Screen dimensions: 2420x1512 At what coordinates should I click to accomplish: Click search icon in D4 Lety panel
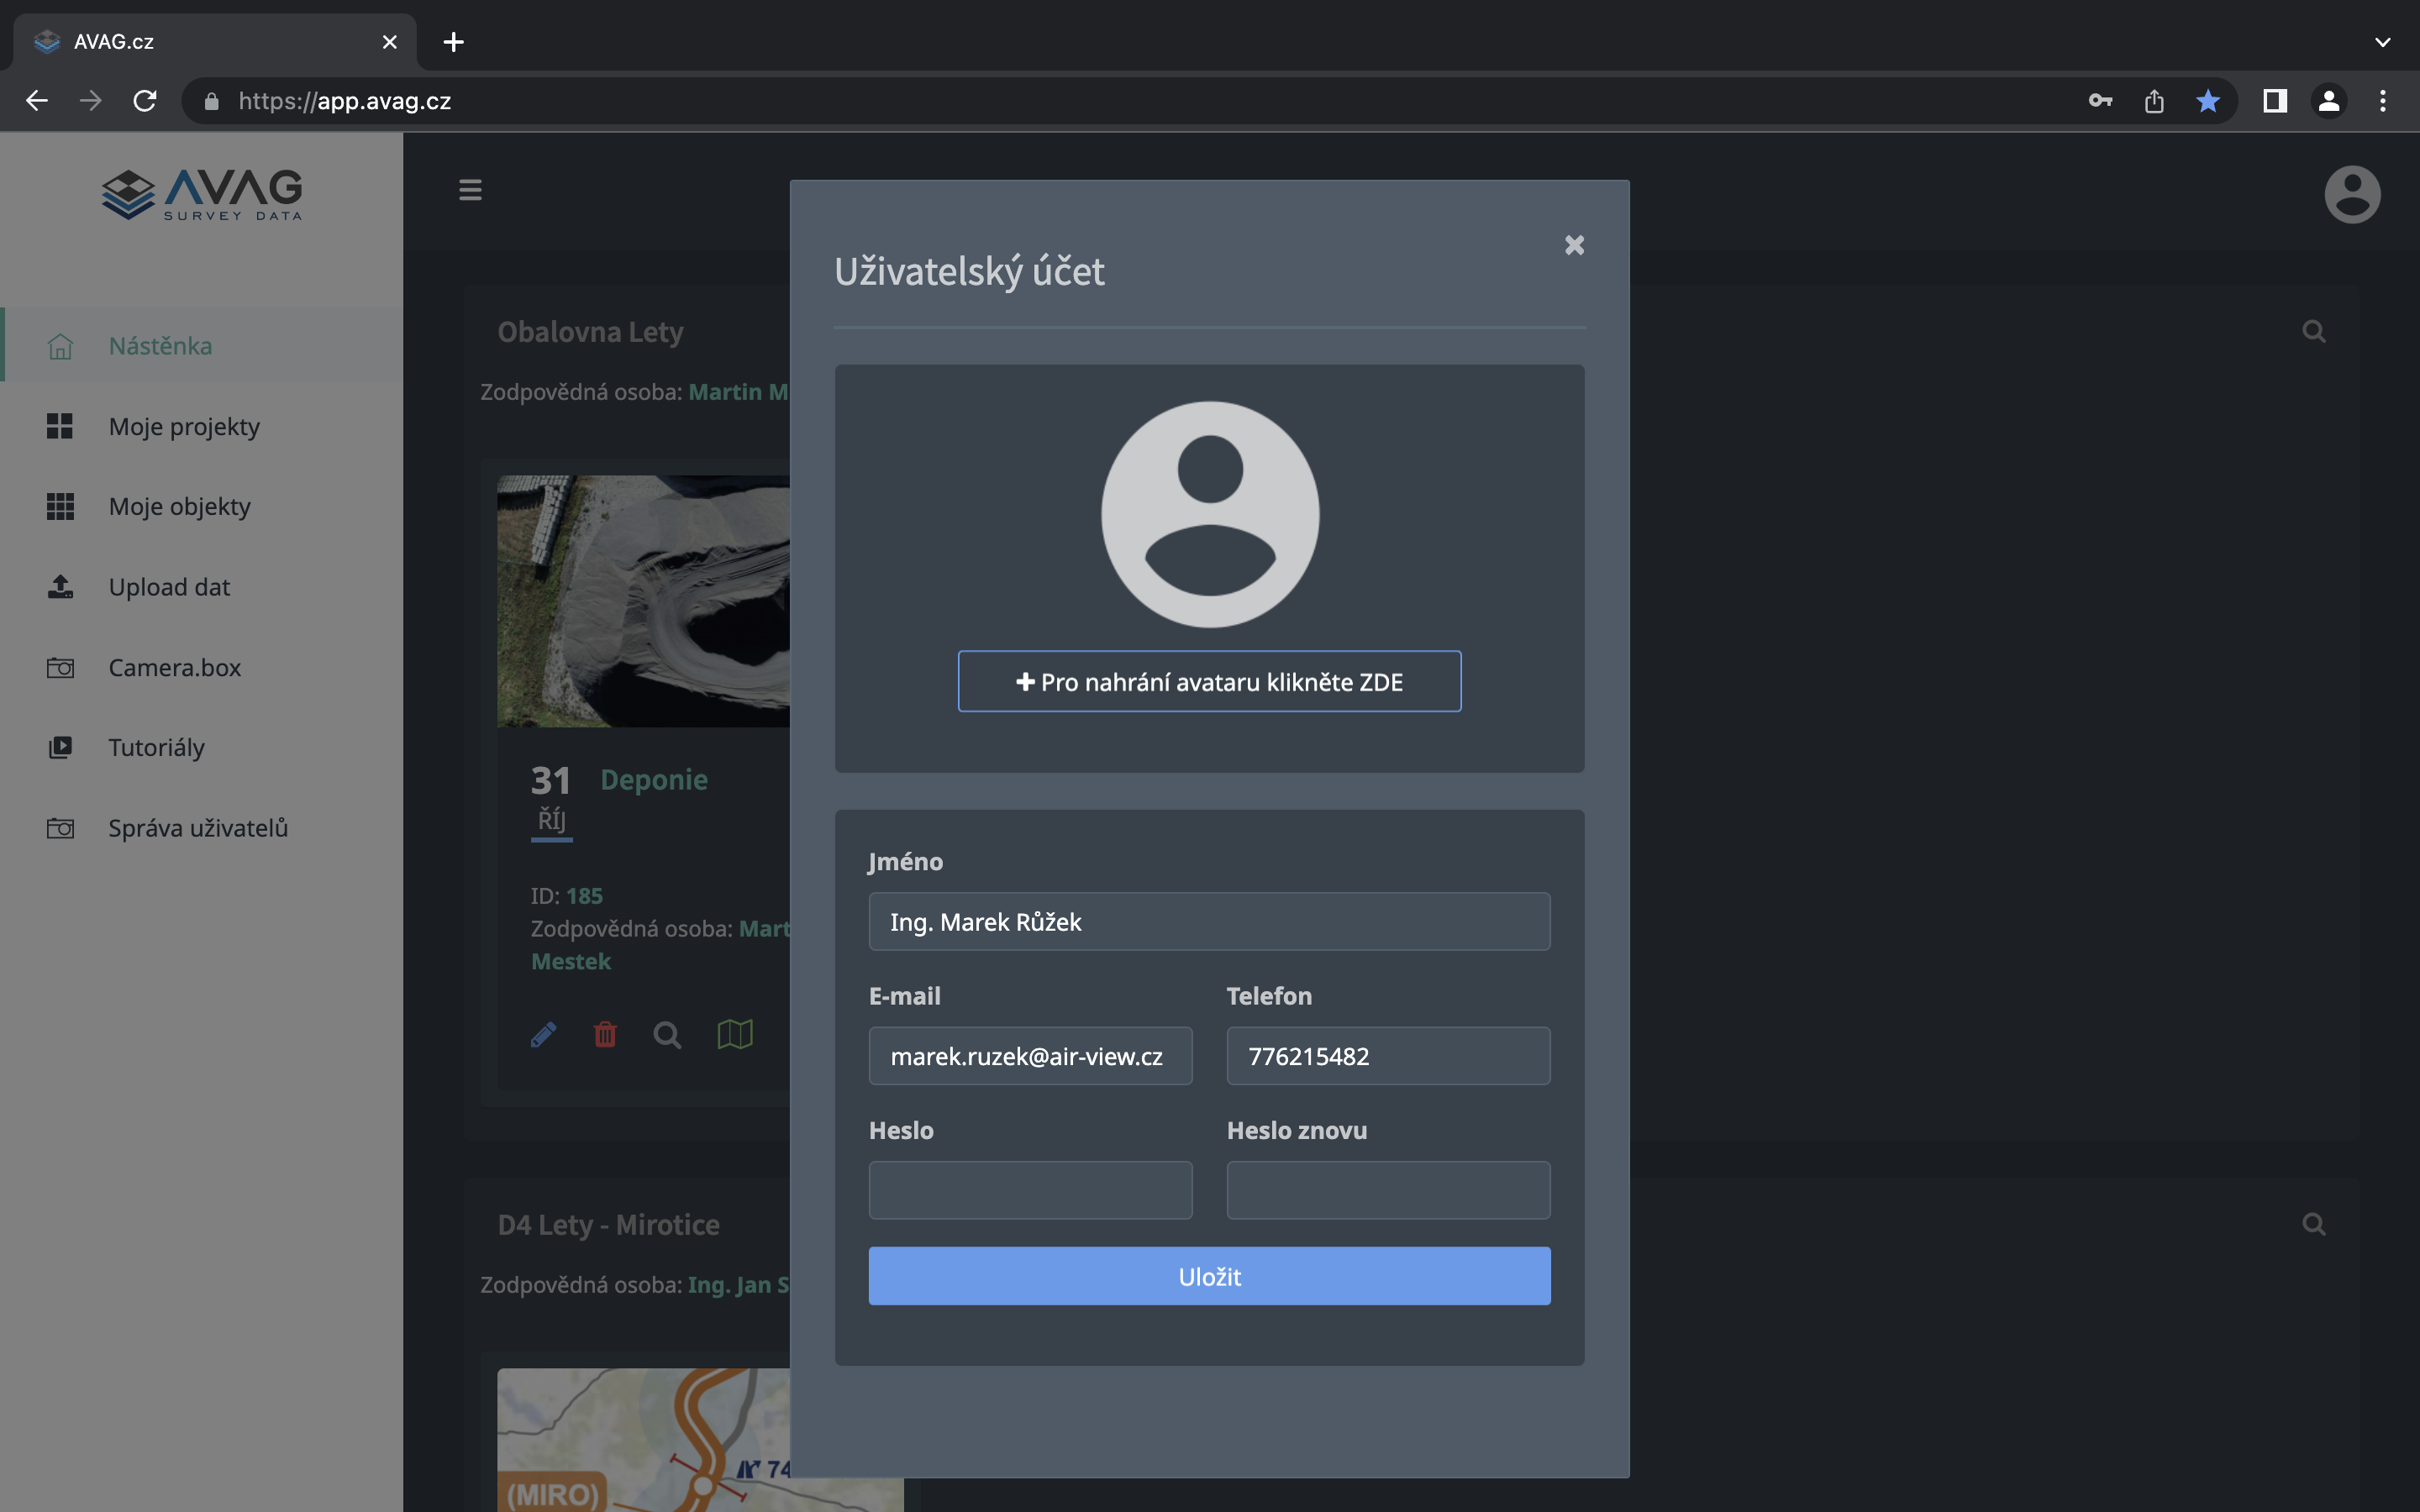tap(2313, 1224)
